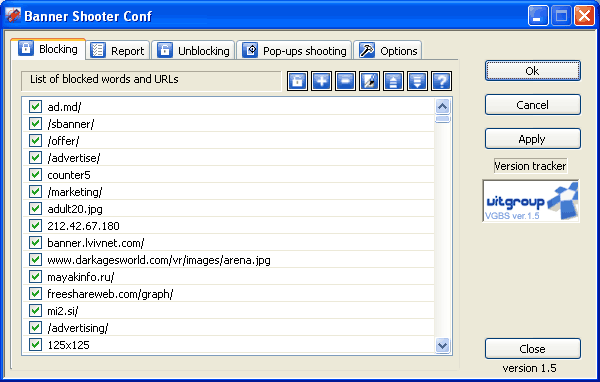Select the /sbanner/ entry text
600x382 pixels.
(71, 124)
